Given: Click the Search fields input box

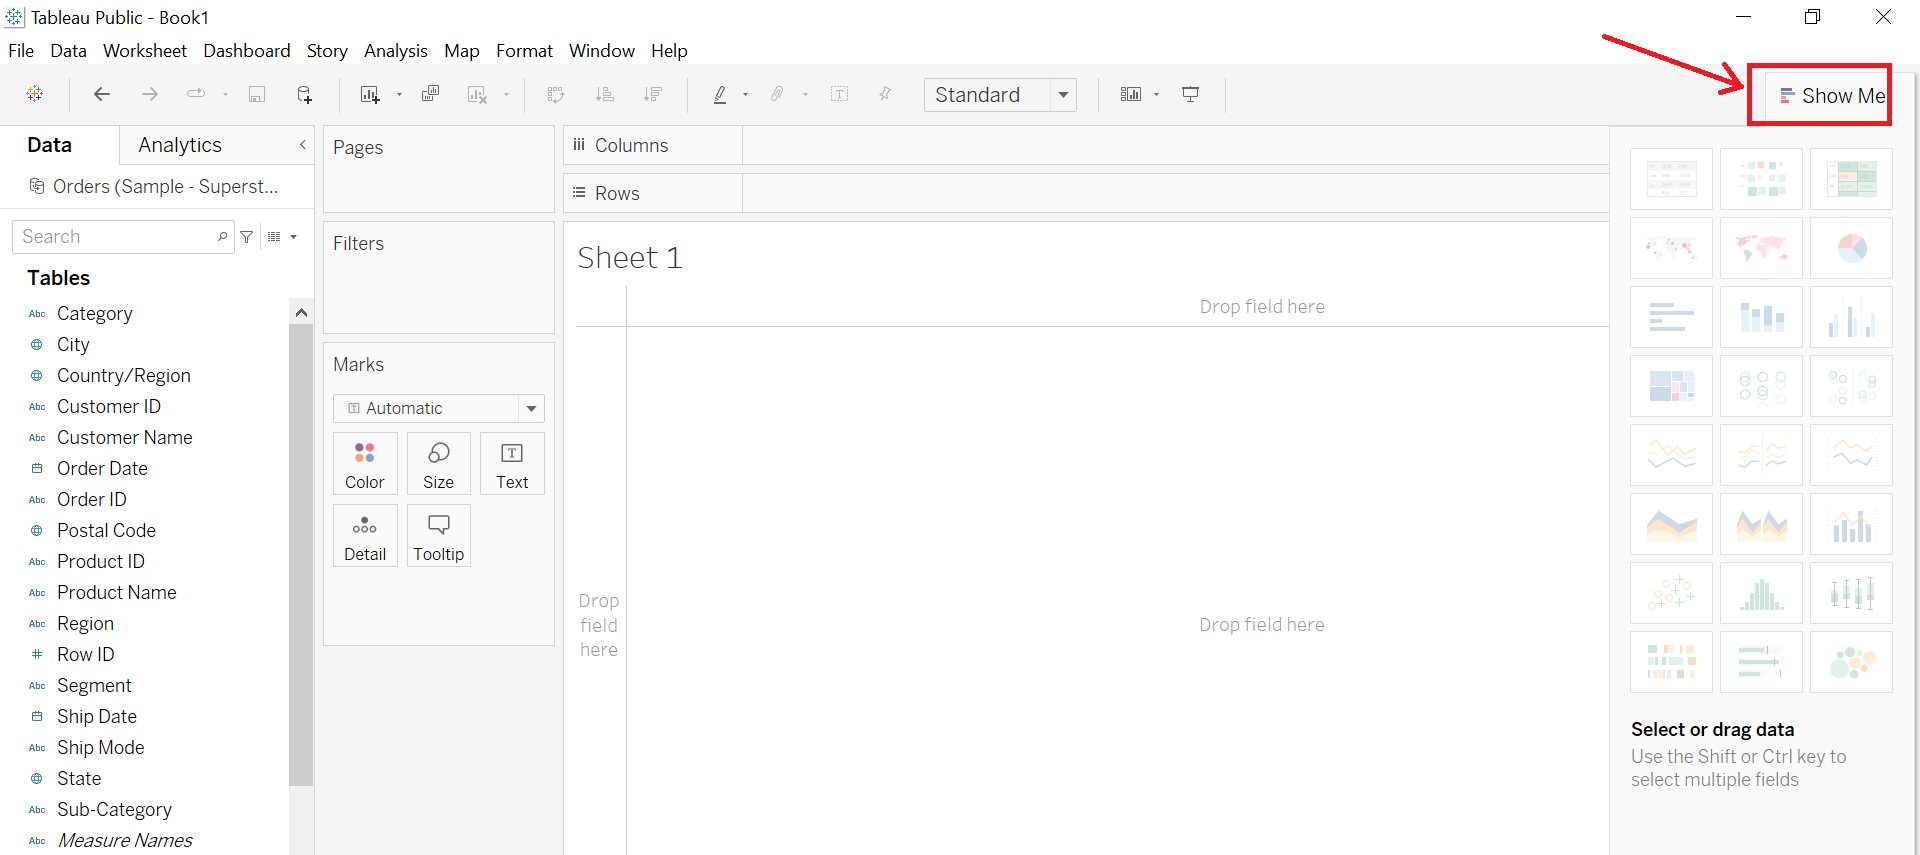Looking at the screenshot, I should (x=122, y=237).
